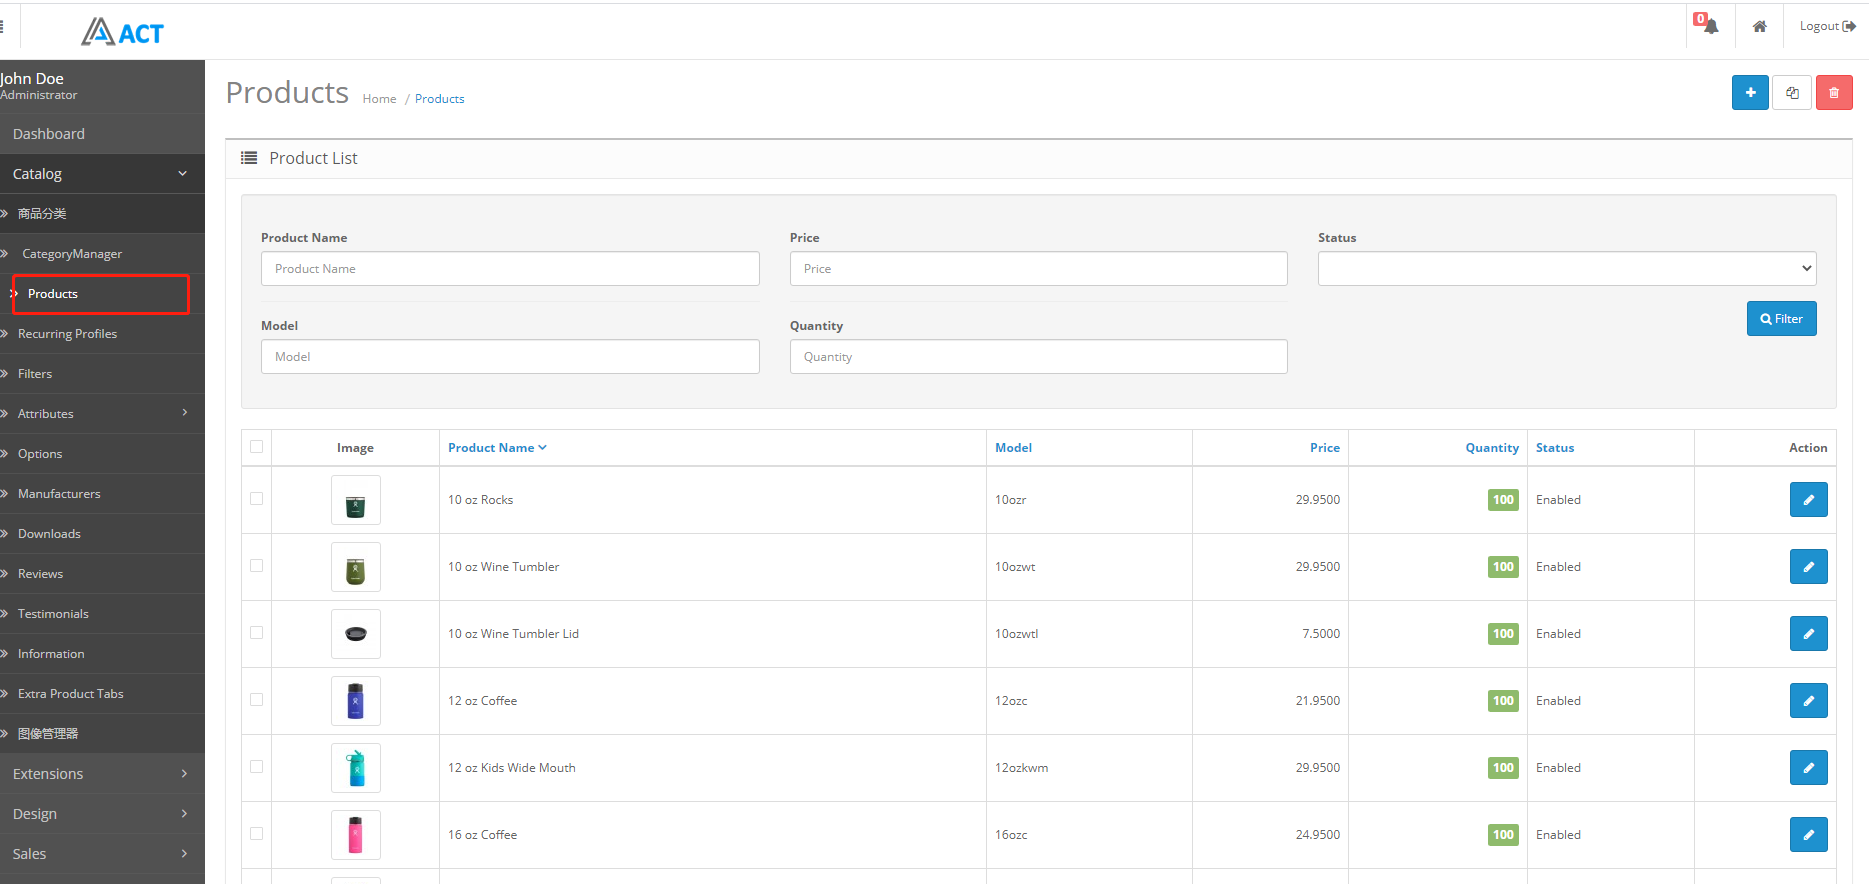Click the red delete trash button
The width and height of the screenshot is (1869, 884).
tap(1834, 93)
